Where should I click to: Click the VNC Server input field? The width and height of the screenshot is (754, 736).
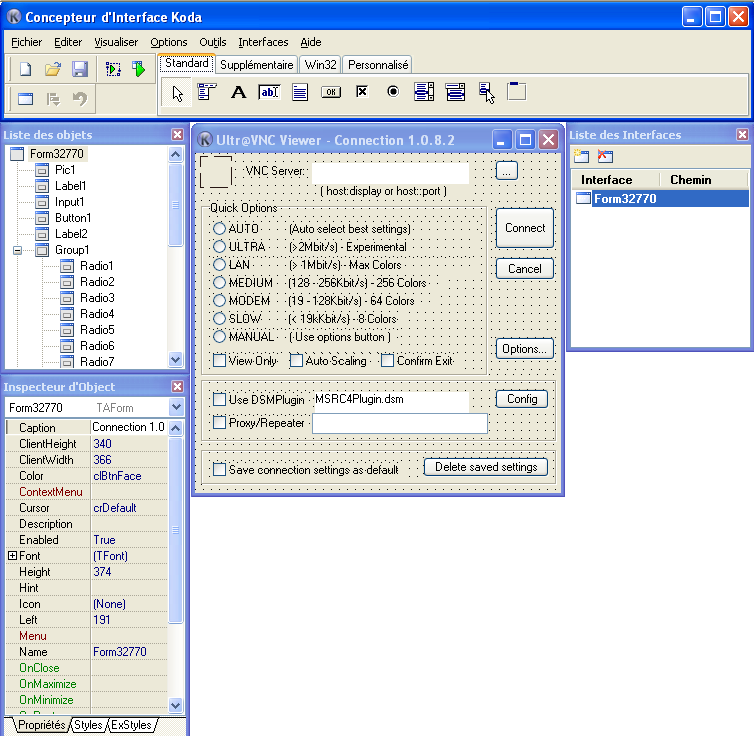pyautogui.click(x=390, y=173)
